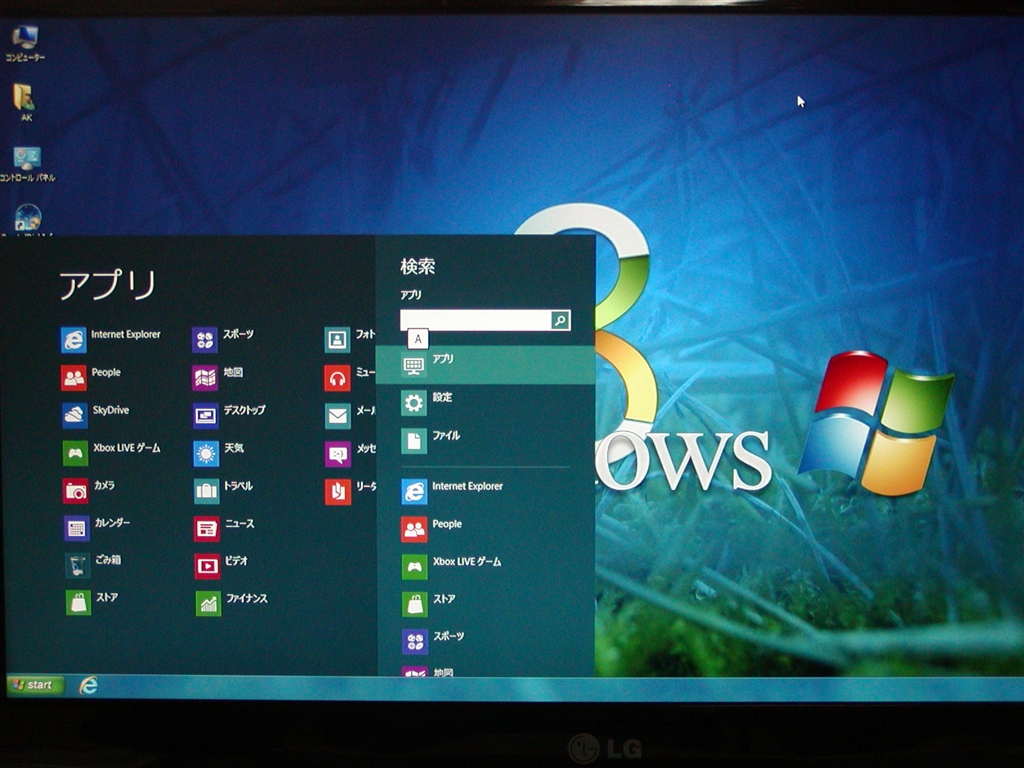Open the カレンダー (Calendar) app
1024x768 pixels.
click(x=97, y=528)
